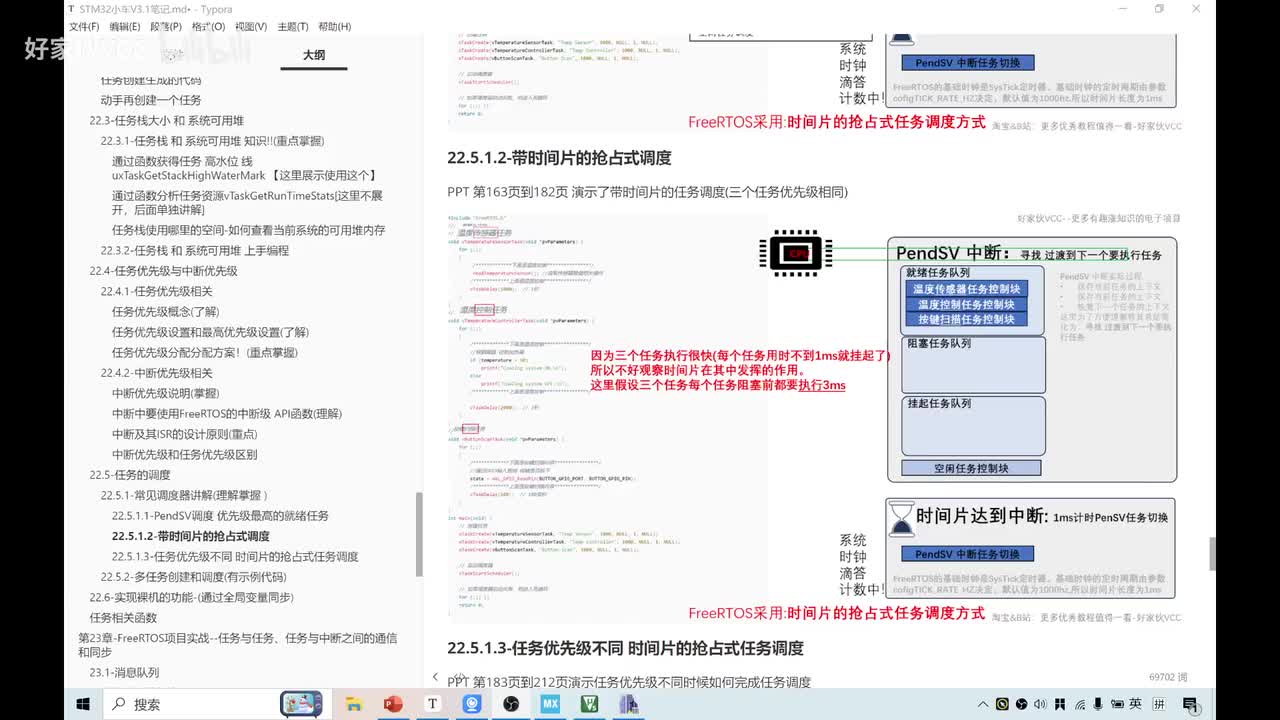This screenshot has height=720, width=1280.
Task: Click the 22.5.1.3 document heading
Action: [x=625, y=648]
